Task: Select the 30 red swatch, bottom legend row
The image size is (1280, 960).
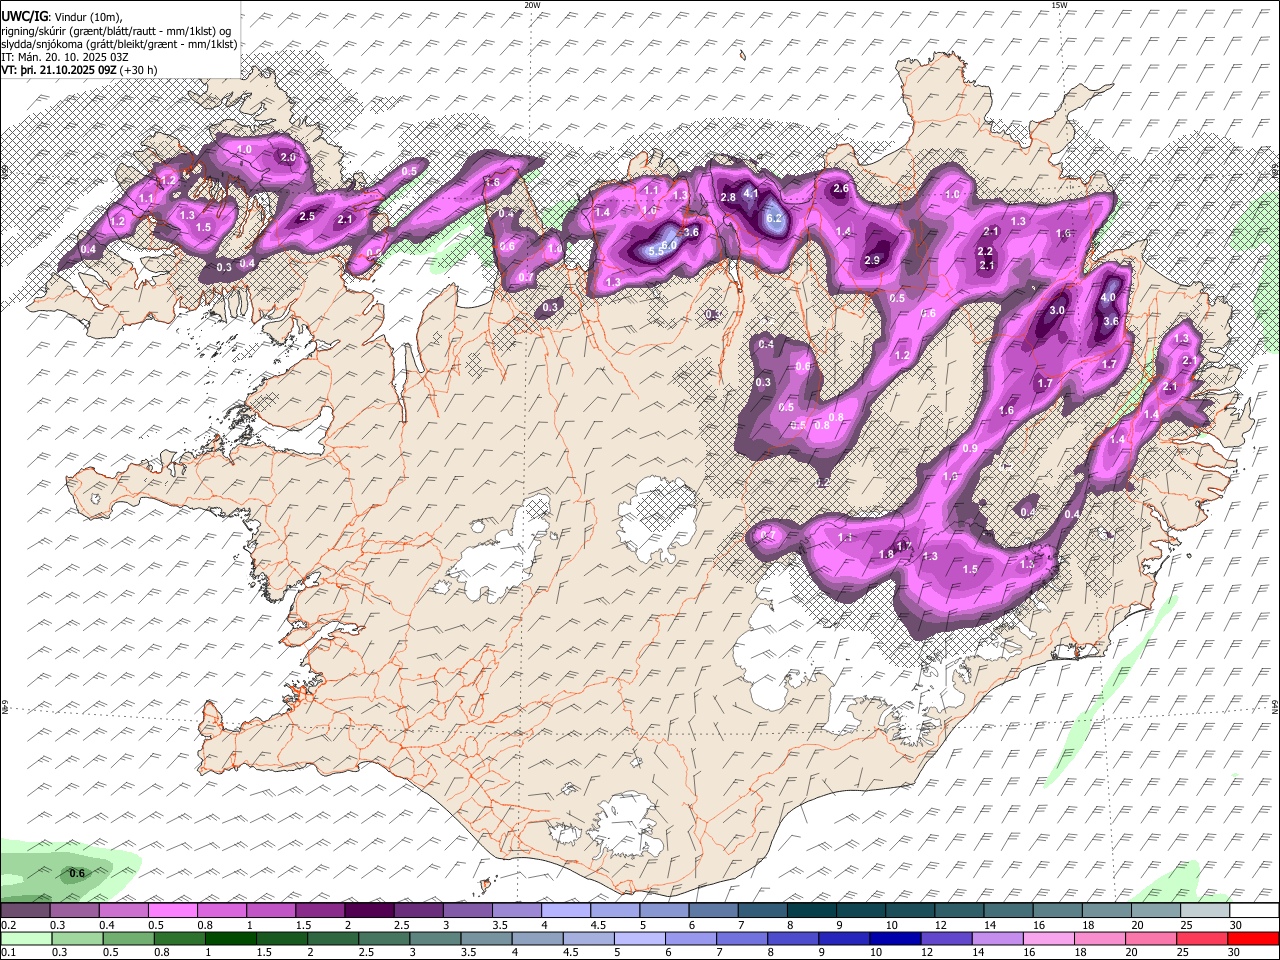Action: pyautogui.click(x=1254, y=938)
